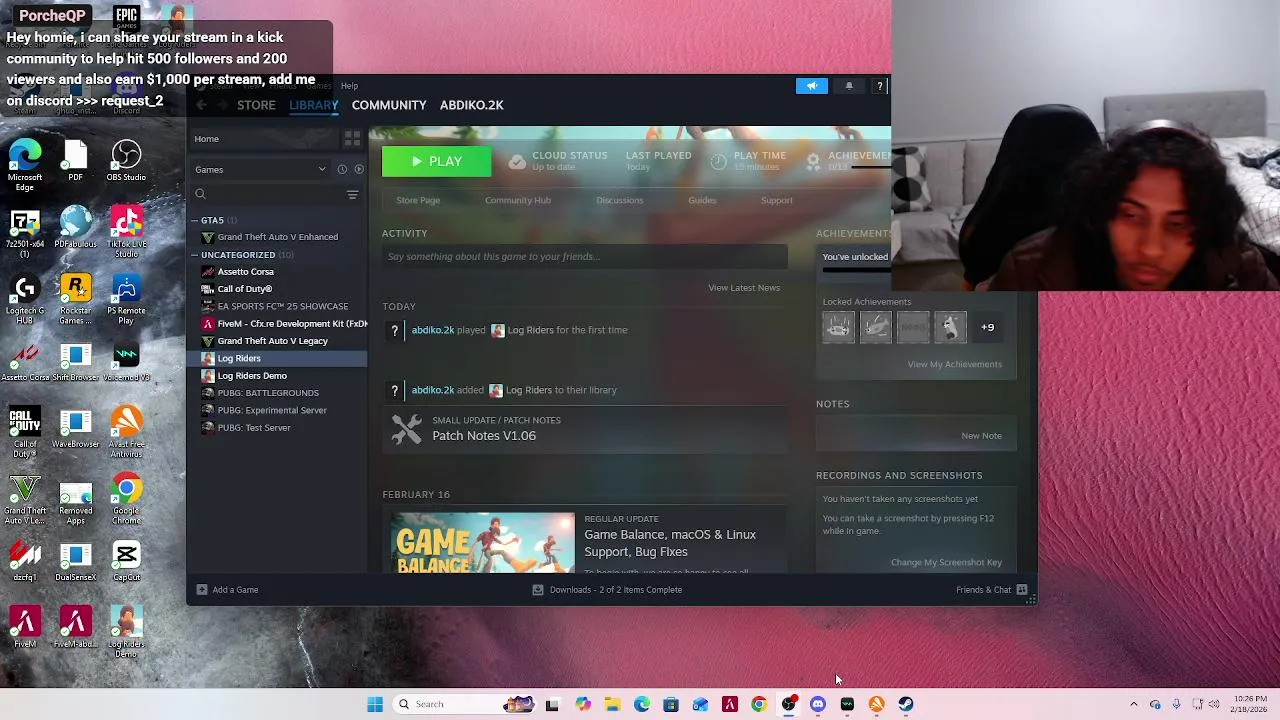Open Friends & Chat
1280x720 pixels.
tap(992, 590)
